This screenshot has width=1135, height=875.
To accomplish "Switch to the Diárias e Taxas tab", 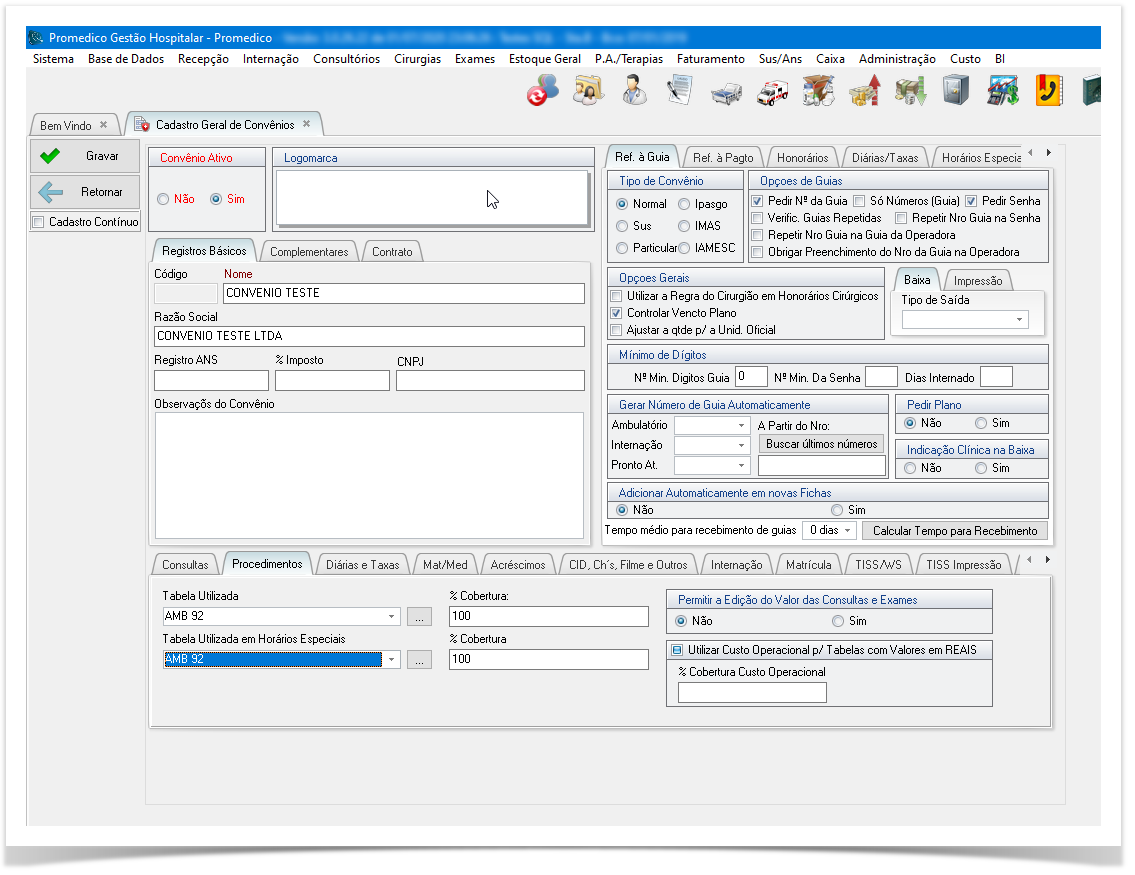I will tap(362, 565).
